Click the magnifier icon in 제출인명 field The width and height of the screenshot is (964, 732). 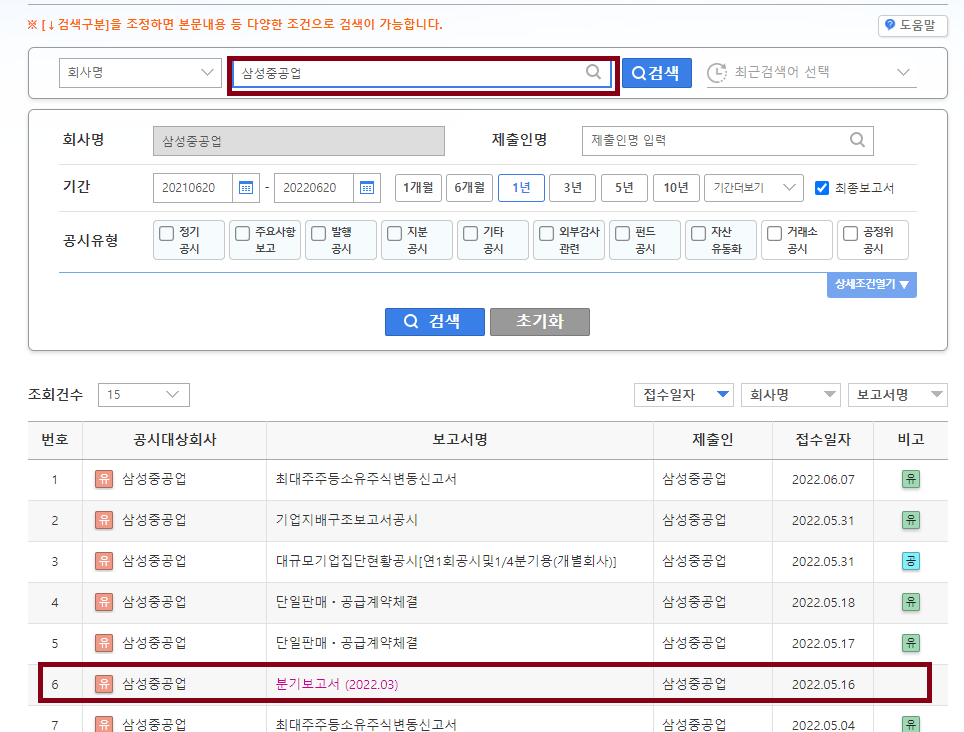(857, 140)
